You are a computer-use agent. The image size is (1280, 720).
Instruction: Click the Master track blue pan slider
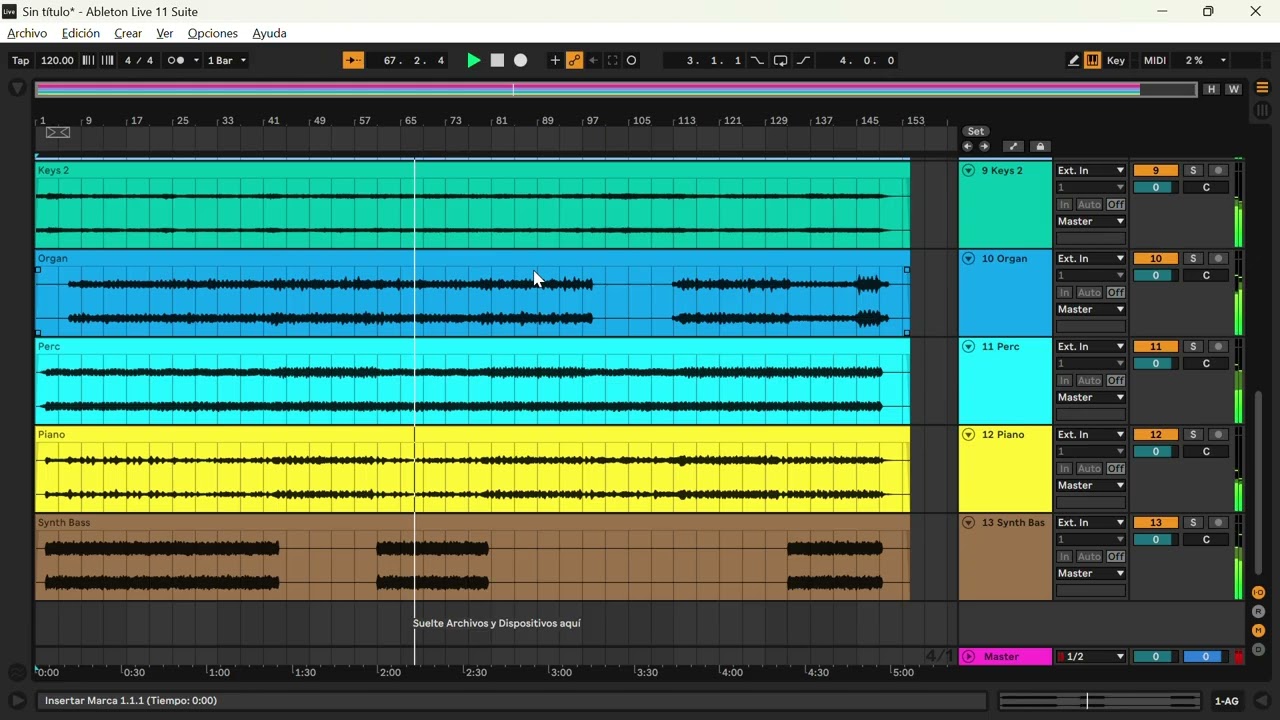click(x=1204, y=657)
